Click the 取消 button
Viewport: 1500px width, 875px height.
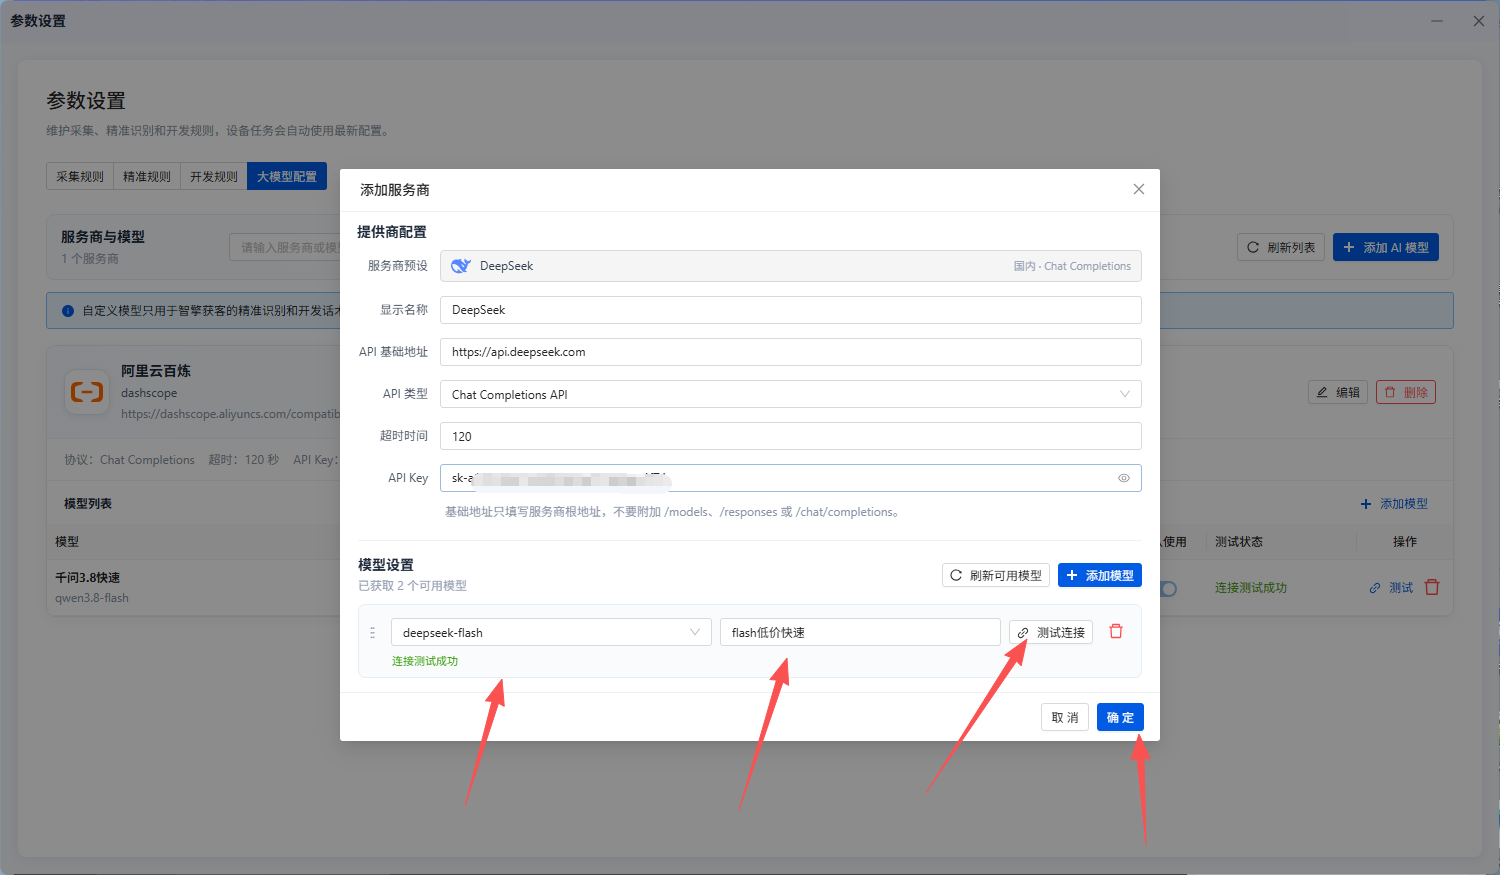pyautogui.click(x=1064, y=717)
